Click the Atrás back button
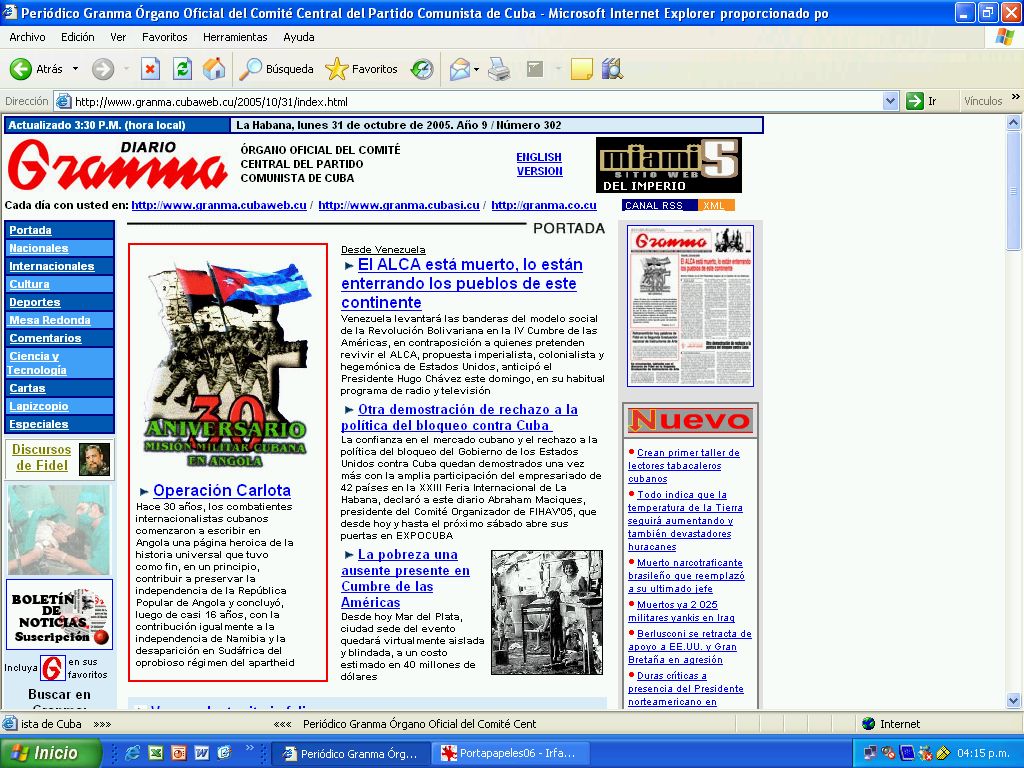 [37, 69]
